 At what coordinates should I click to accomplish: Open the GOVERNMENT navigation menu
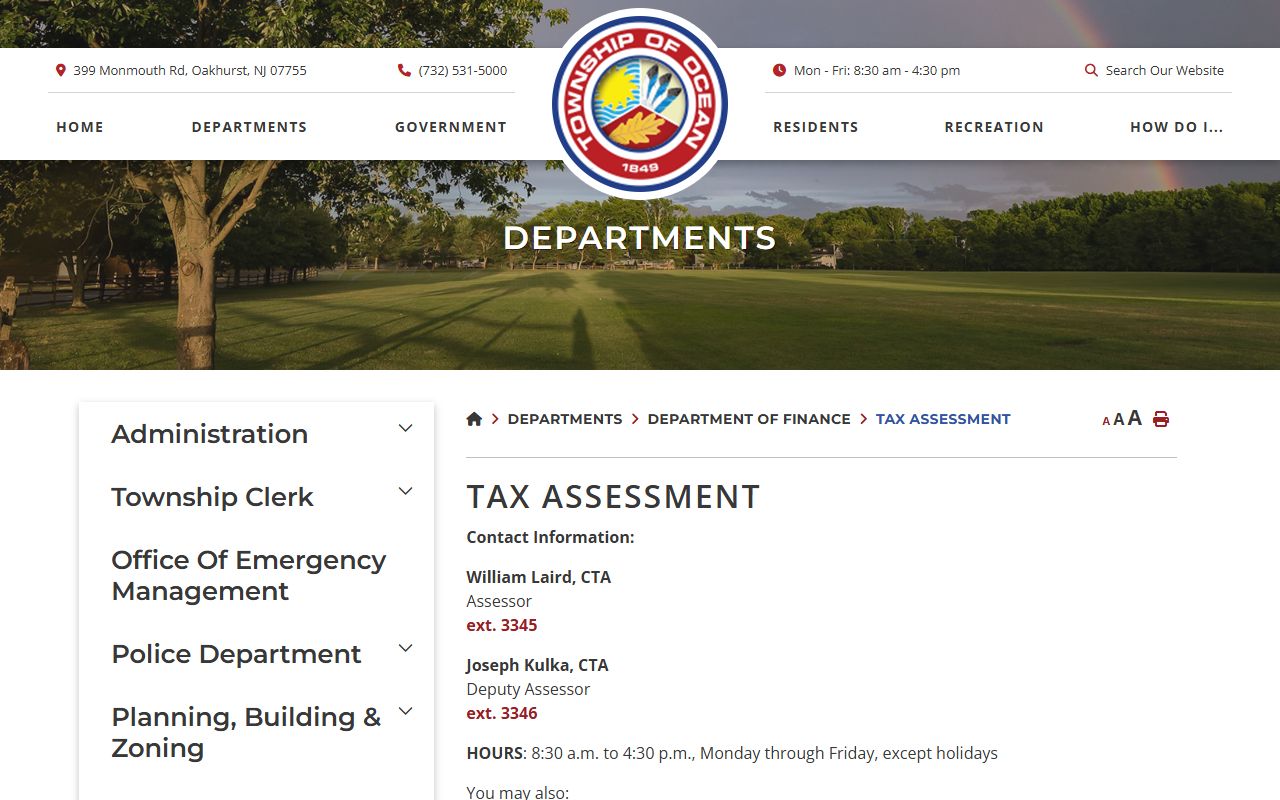click(x=451, y=127)
